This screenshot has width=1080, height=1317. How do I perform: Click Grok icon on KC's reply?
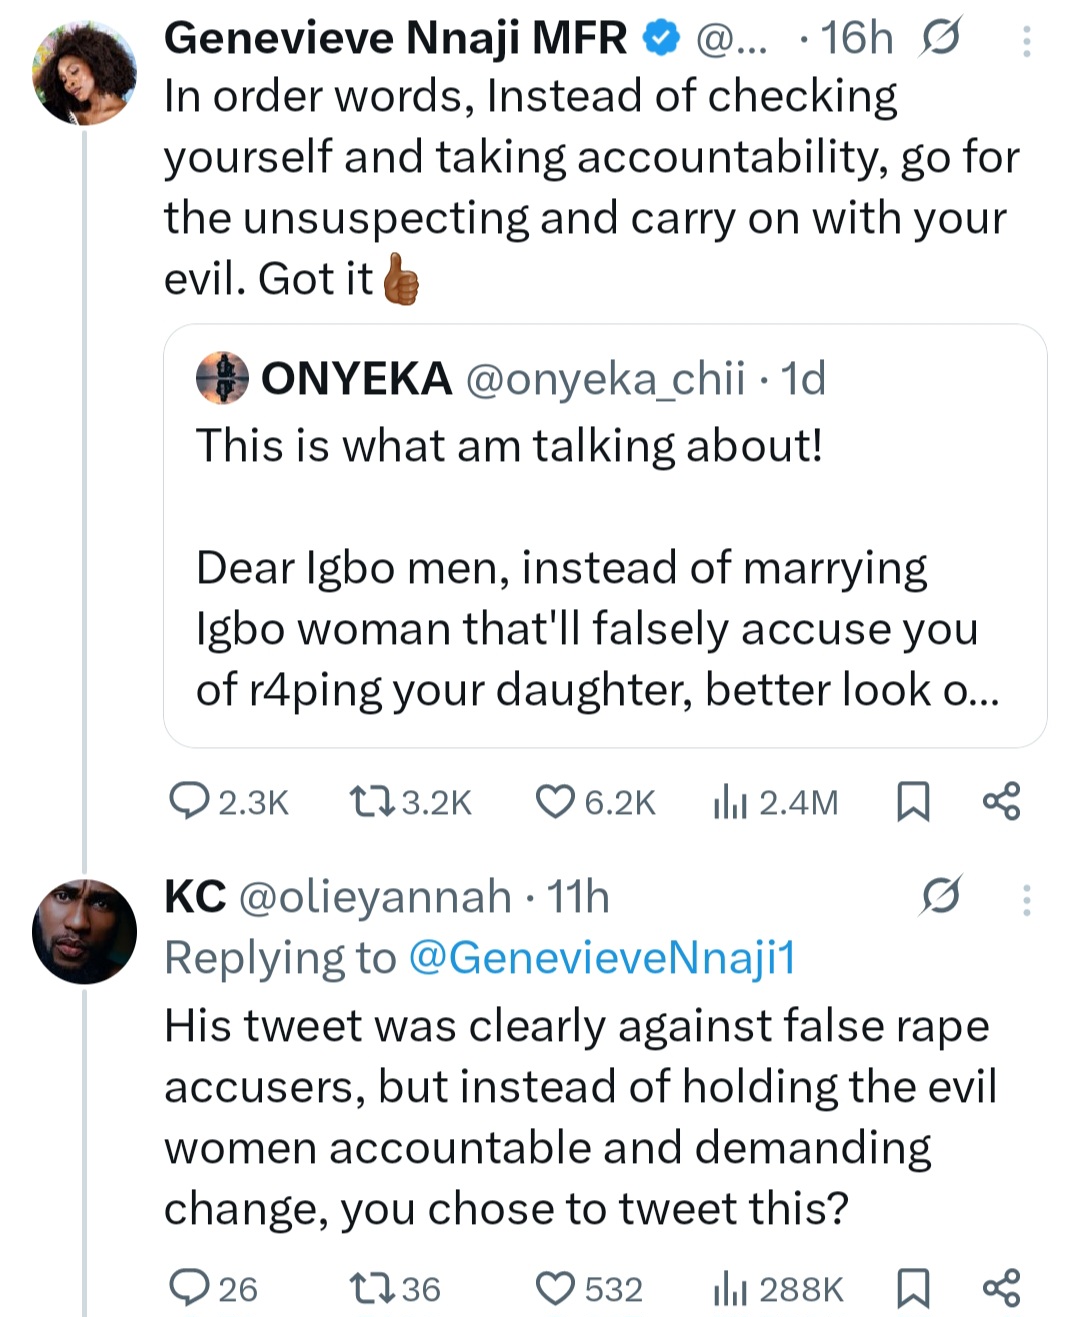[x=940, y=896]
